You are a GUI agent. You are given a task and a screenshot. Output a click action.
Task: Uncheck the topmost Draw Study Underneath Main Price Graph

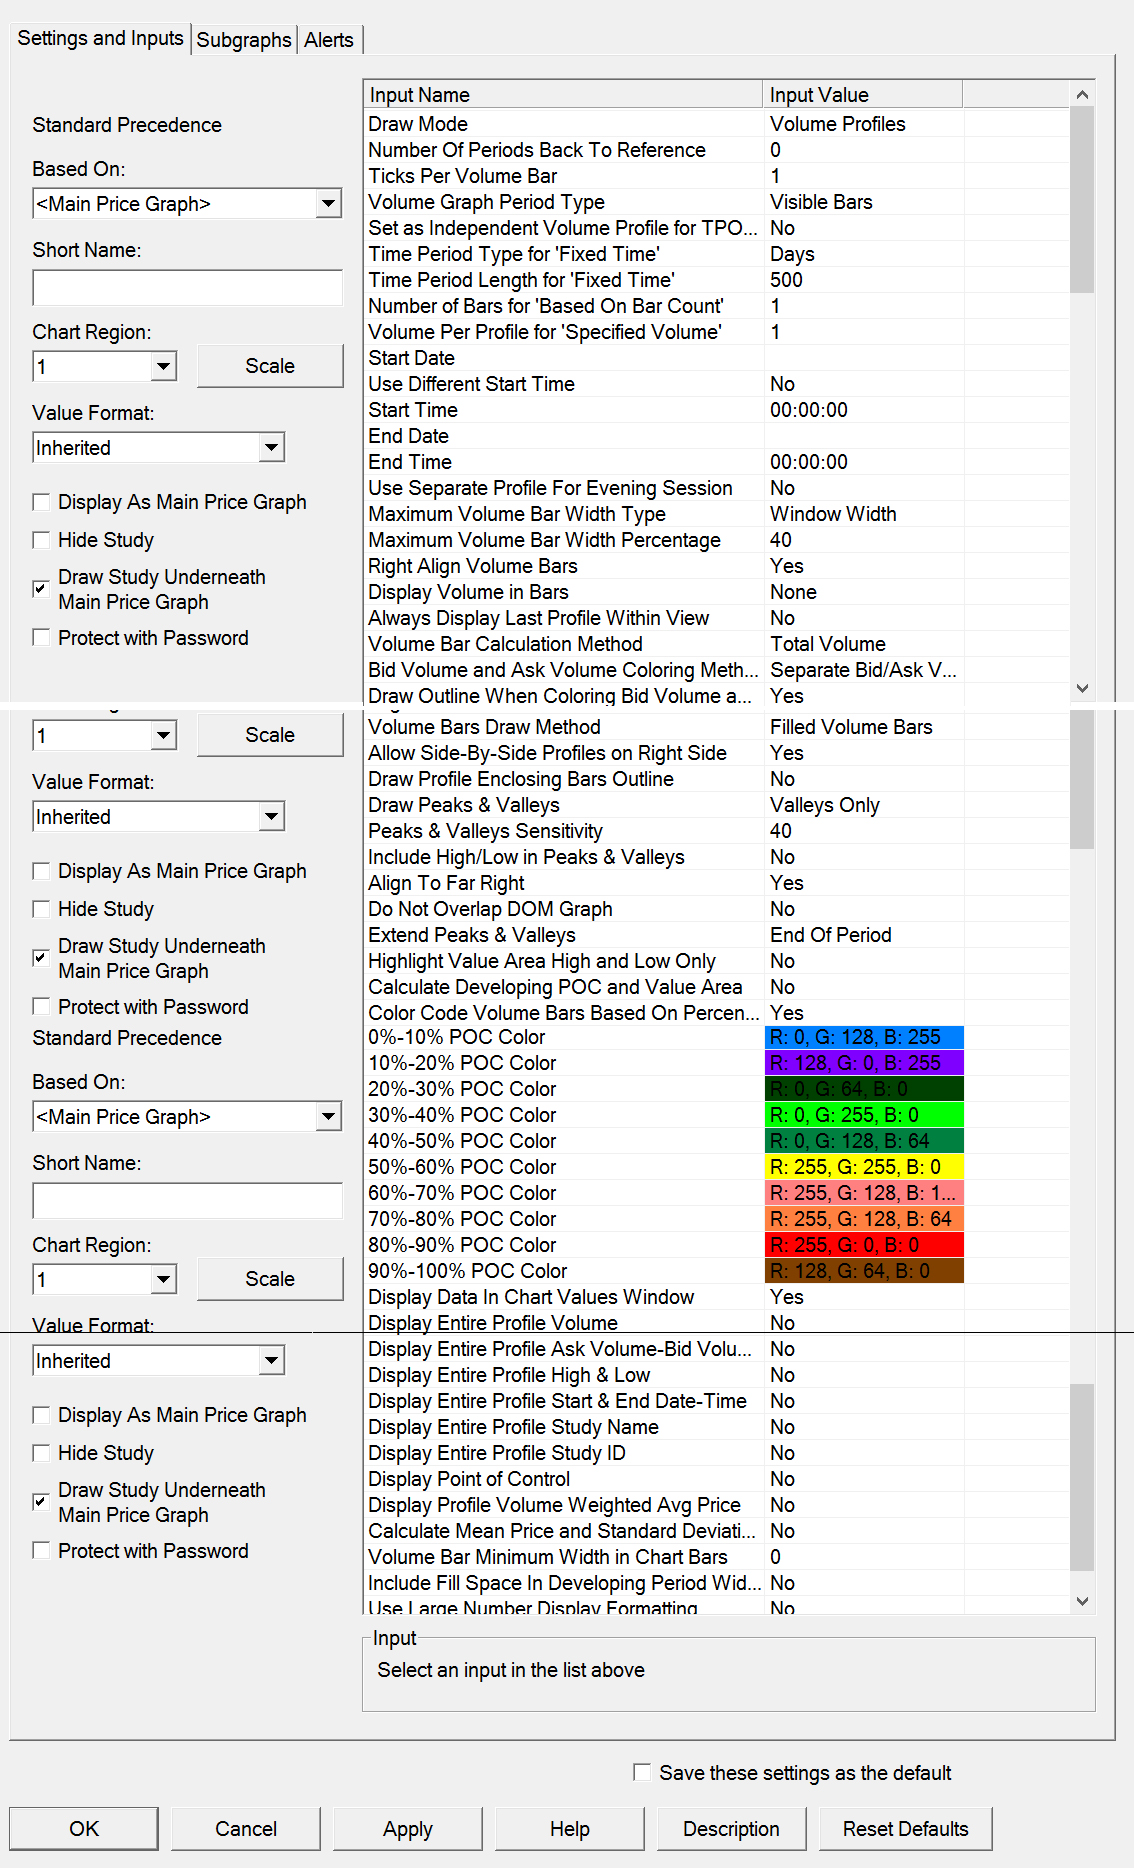[41, 589]
